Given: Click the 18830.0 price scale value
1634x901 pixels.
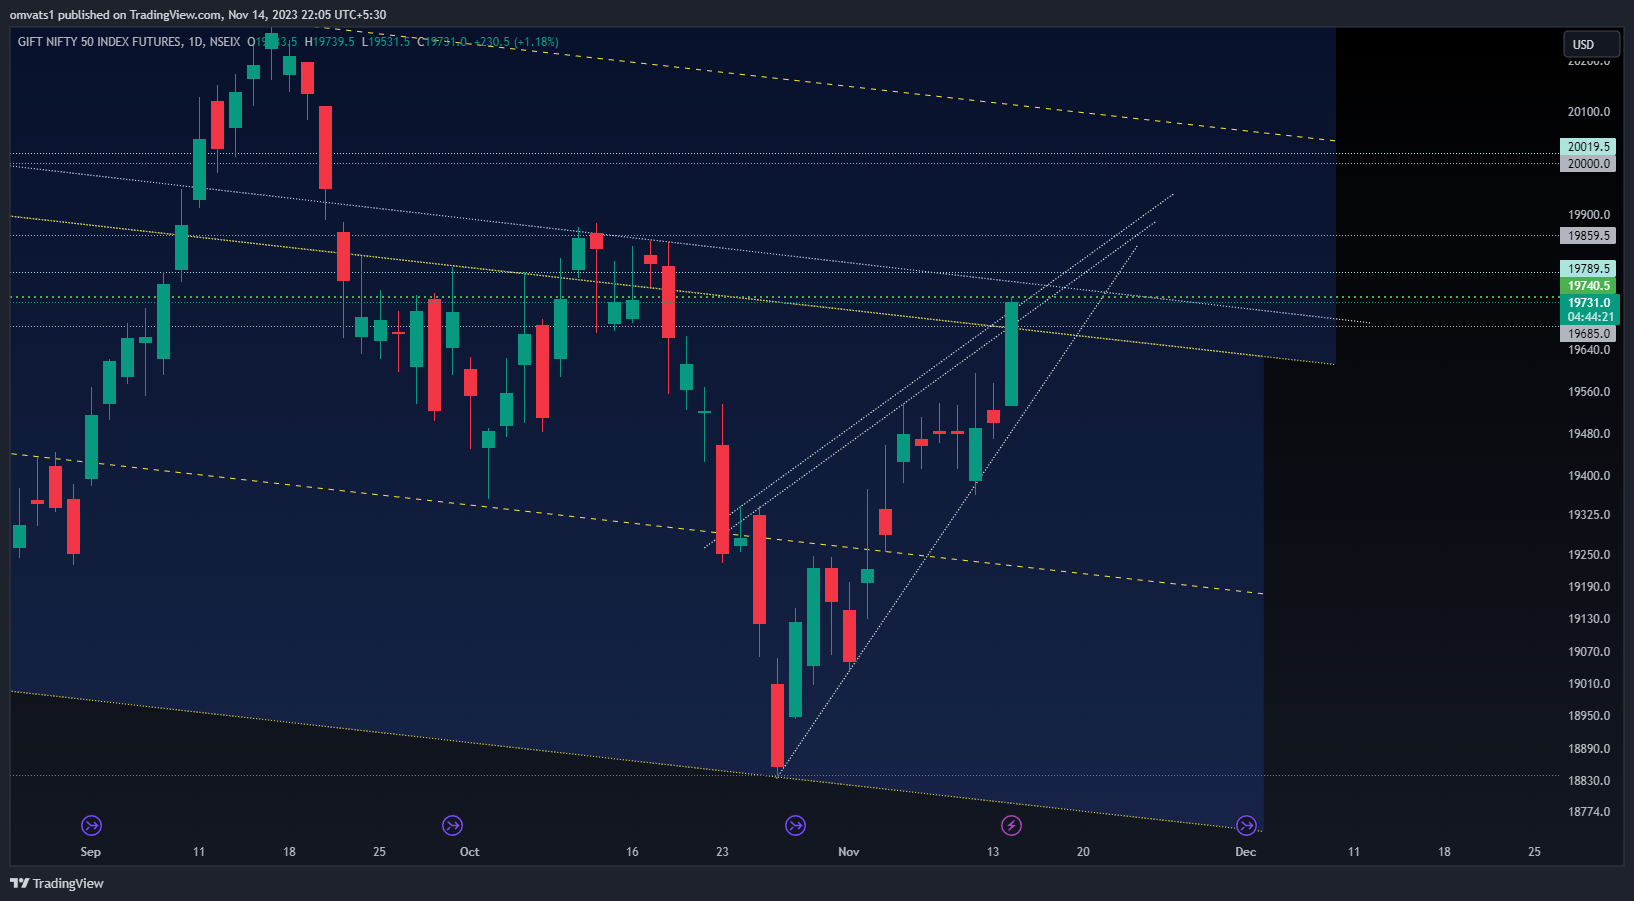Looking at the screenshot, I should (x=1589, y=781).
